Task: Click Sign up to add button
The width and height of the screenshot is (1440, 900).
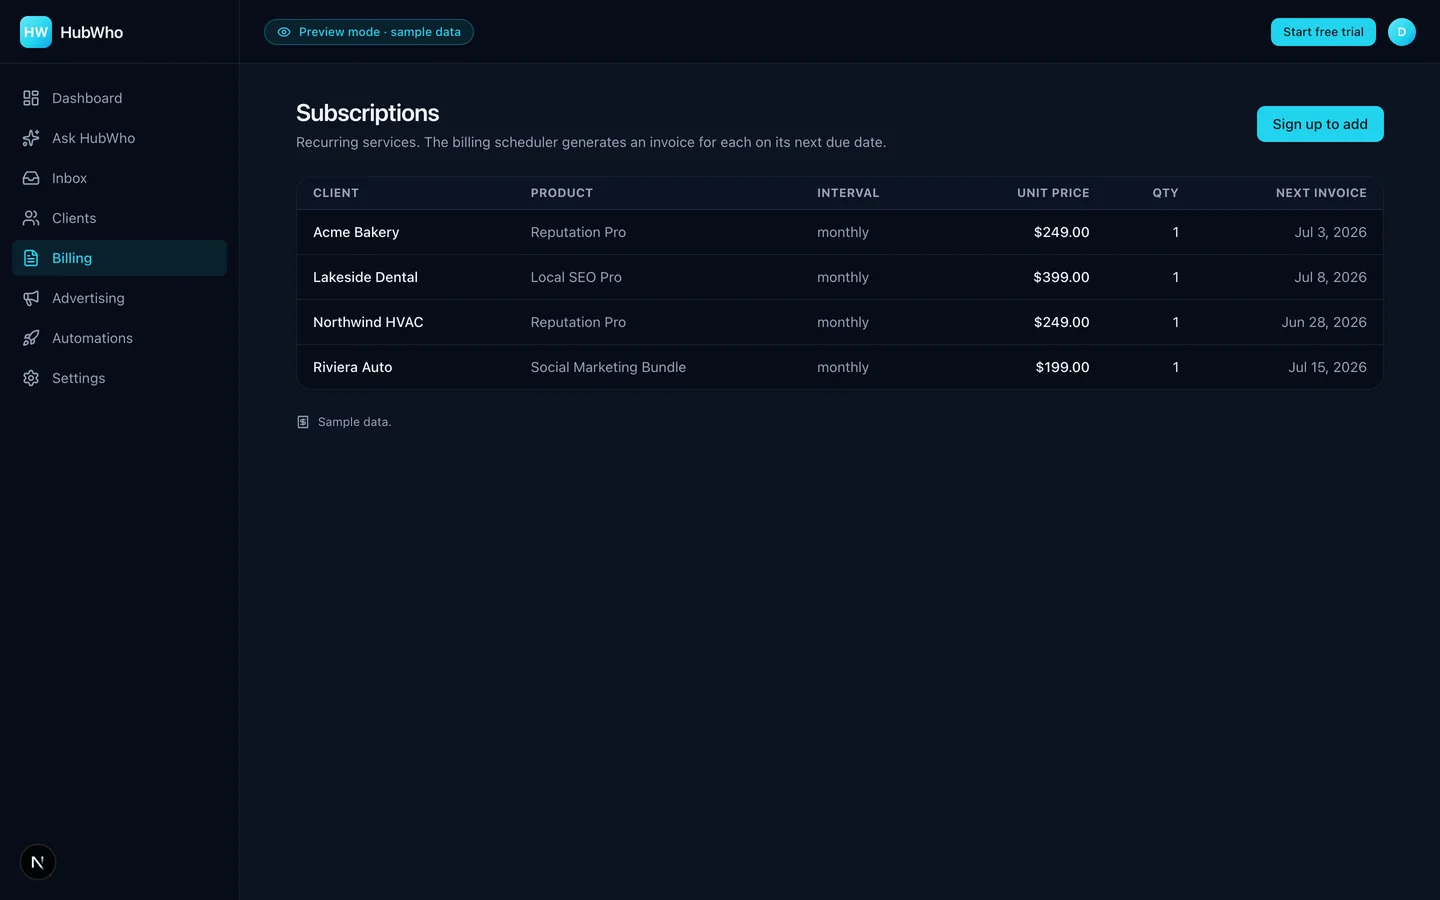Action: tap(1320, 124)
